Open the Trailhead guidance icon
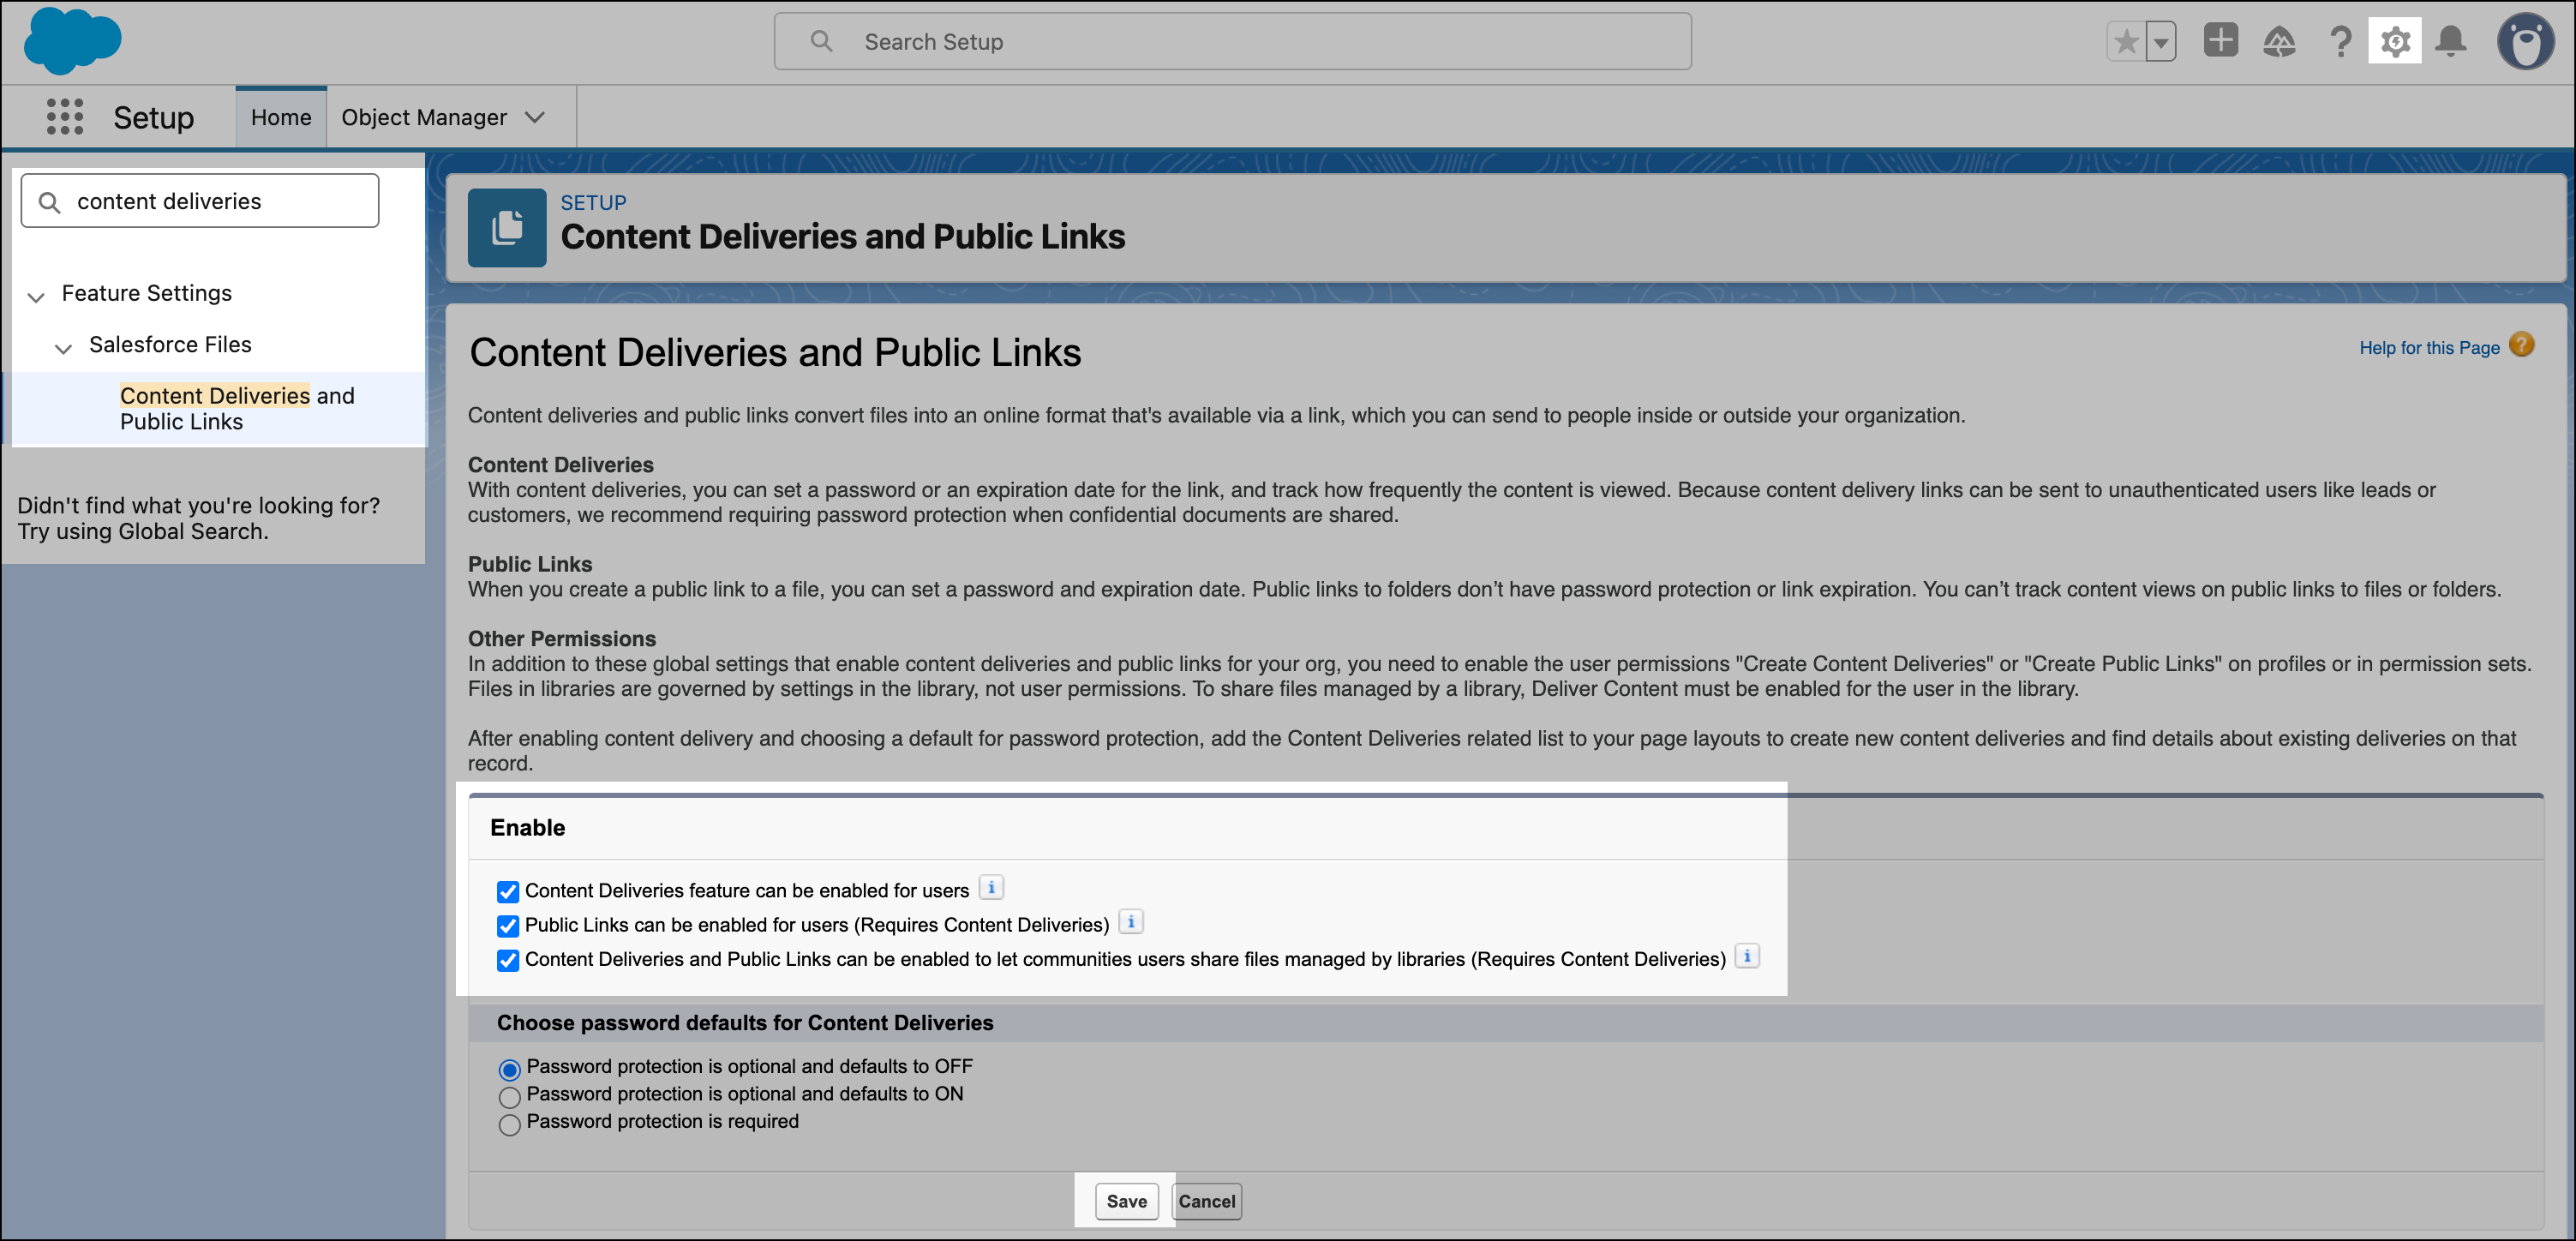Image resolution: width=2576 pixels, height=1241 pixels. pos(2279,42)
